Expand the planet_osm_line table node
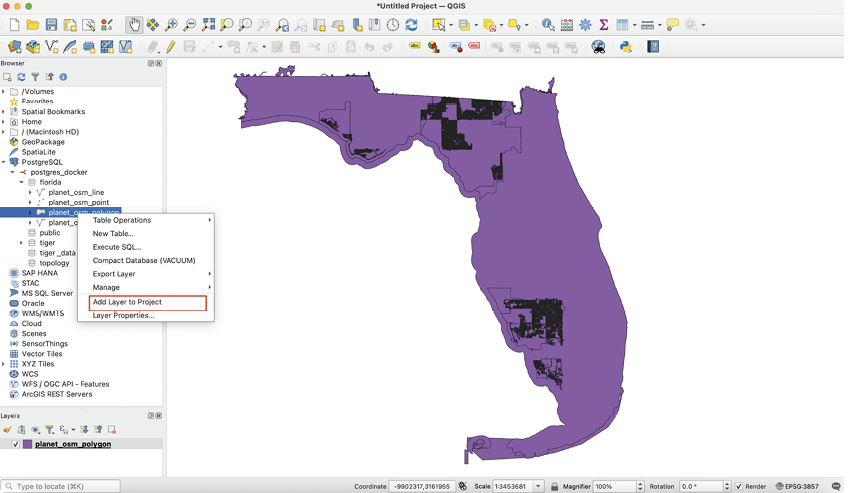 coord(30,192)
